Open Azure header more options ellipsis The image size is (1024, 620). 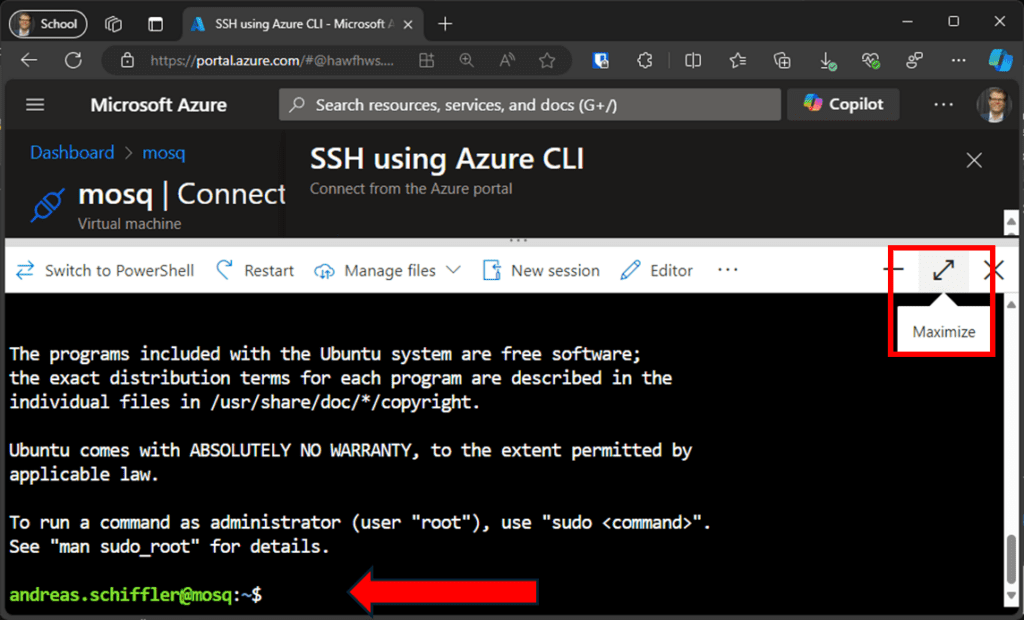943,105
